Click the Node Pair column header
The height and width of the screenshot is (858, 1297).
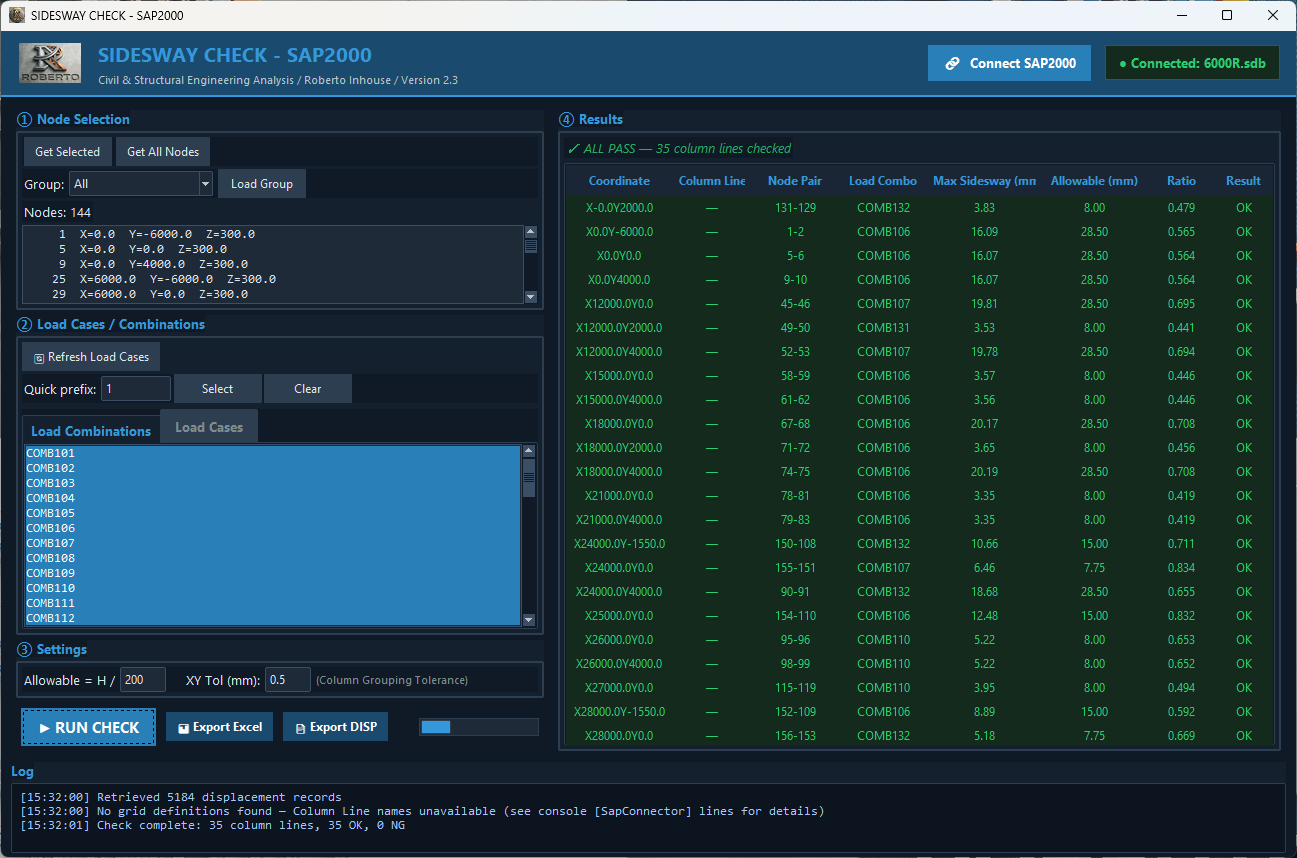(x=795, y=181)
